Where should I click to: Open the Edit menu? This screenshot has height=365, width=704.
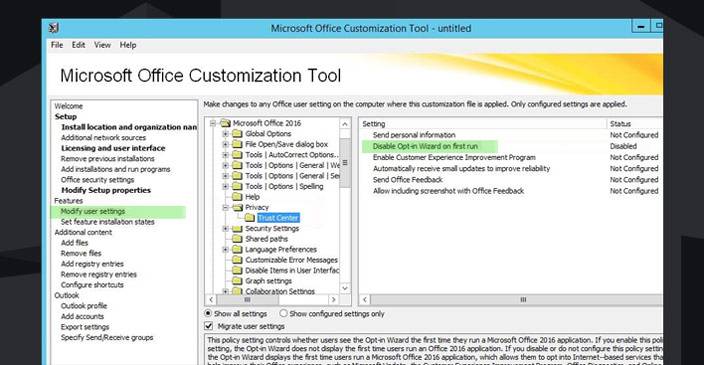(x=78, y=45)
